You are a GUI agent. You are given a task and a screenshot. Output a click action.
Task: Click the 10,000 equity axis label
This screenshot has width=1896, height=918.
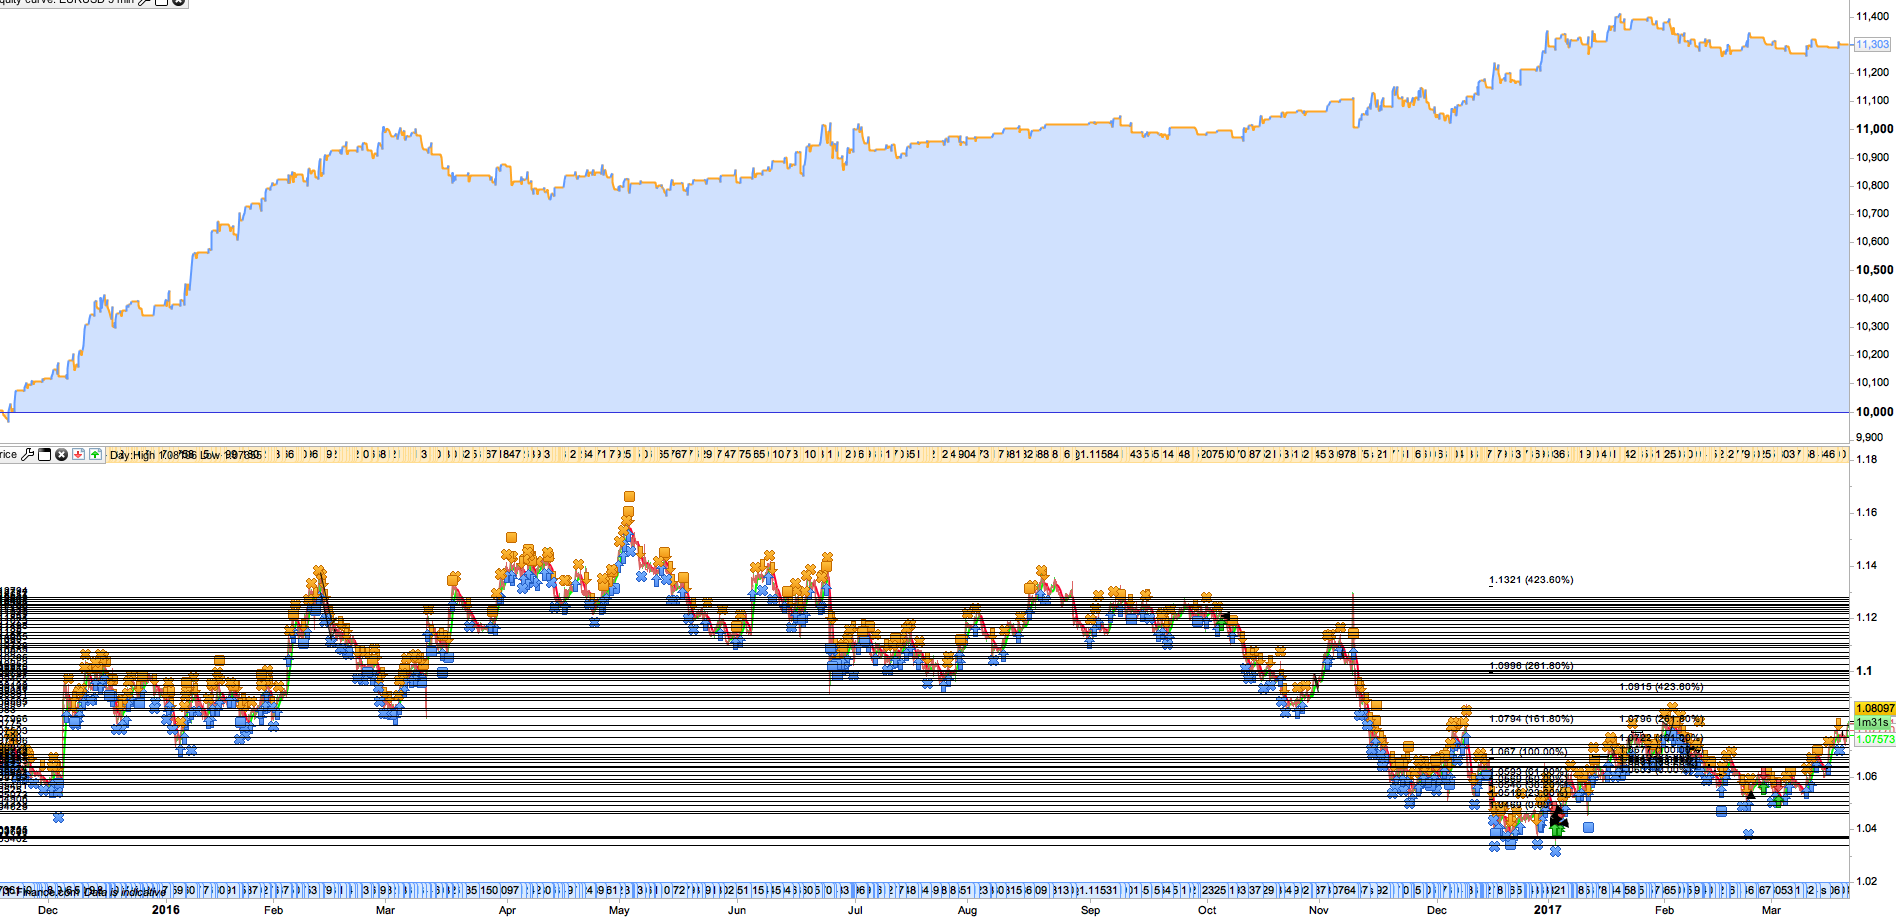[x=1874, y=412]
